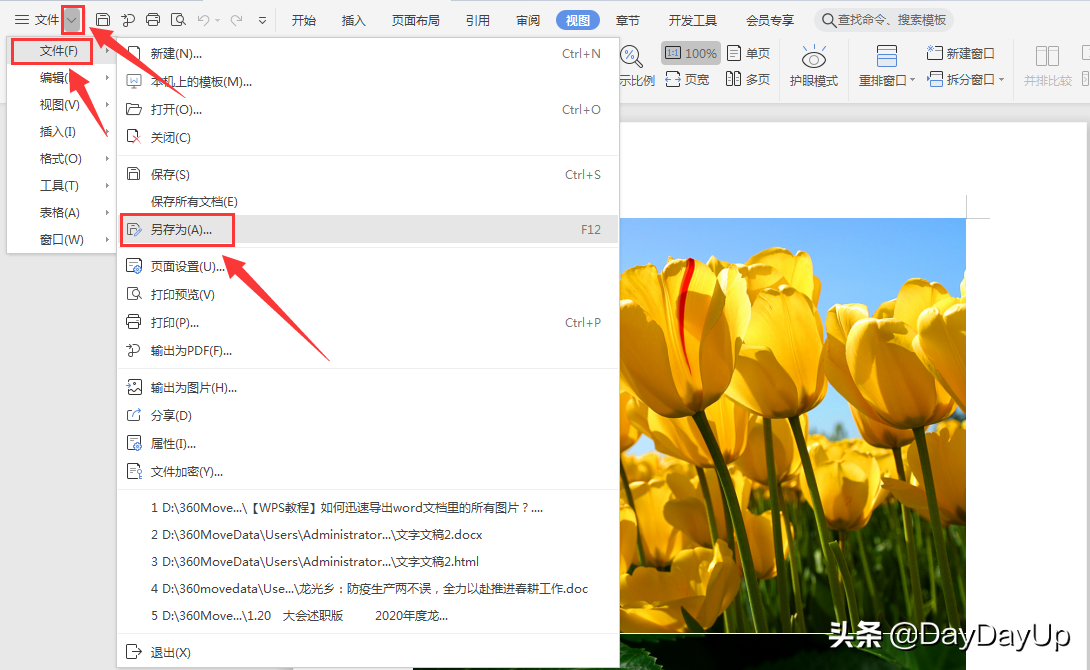Click the search commands input box
The image size is (1090, 670).
pos(884,20)
